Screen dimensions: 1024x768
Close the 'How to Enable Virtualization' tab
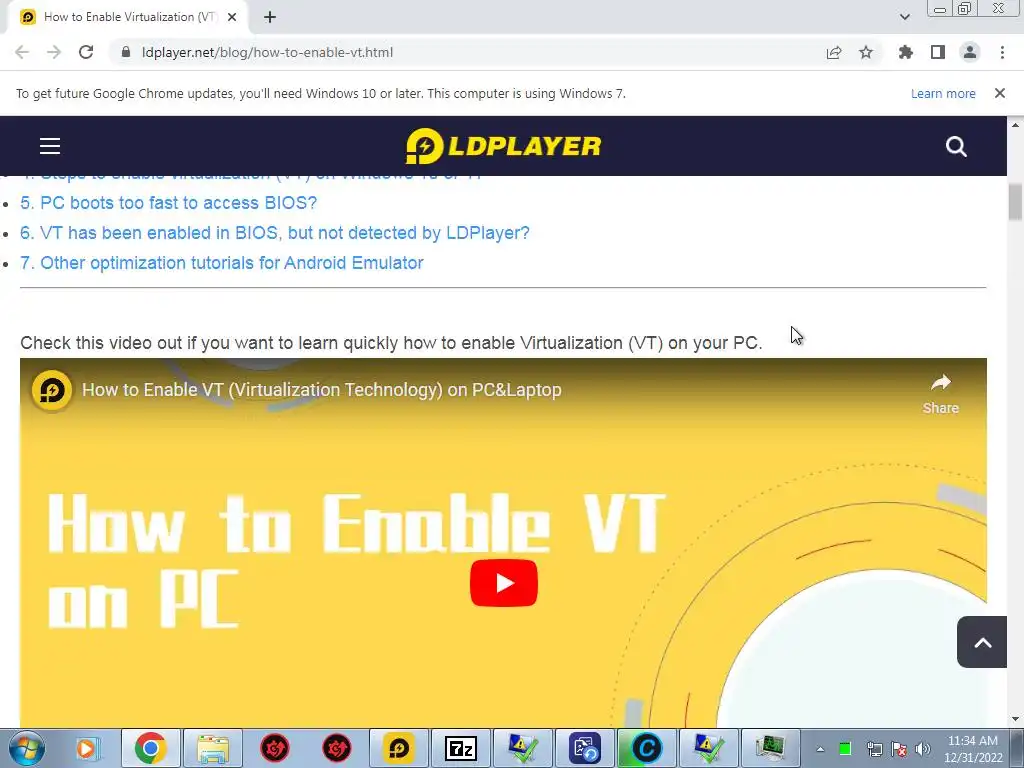pos(232,17)
